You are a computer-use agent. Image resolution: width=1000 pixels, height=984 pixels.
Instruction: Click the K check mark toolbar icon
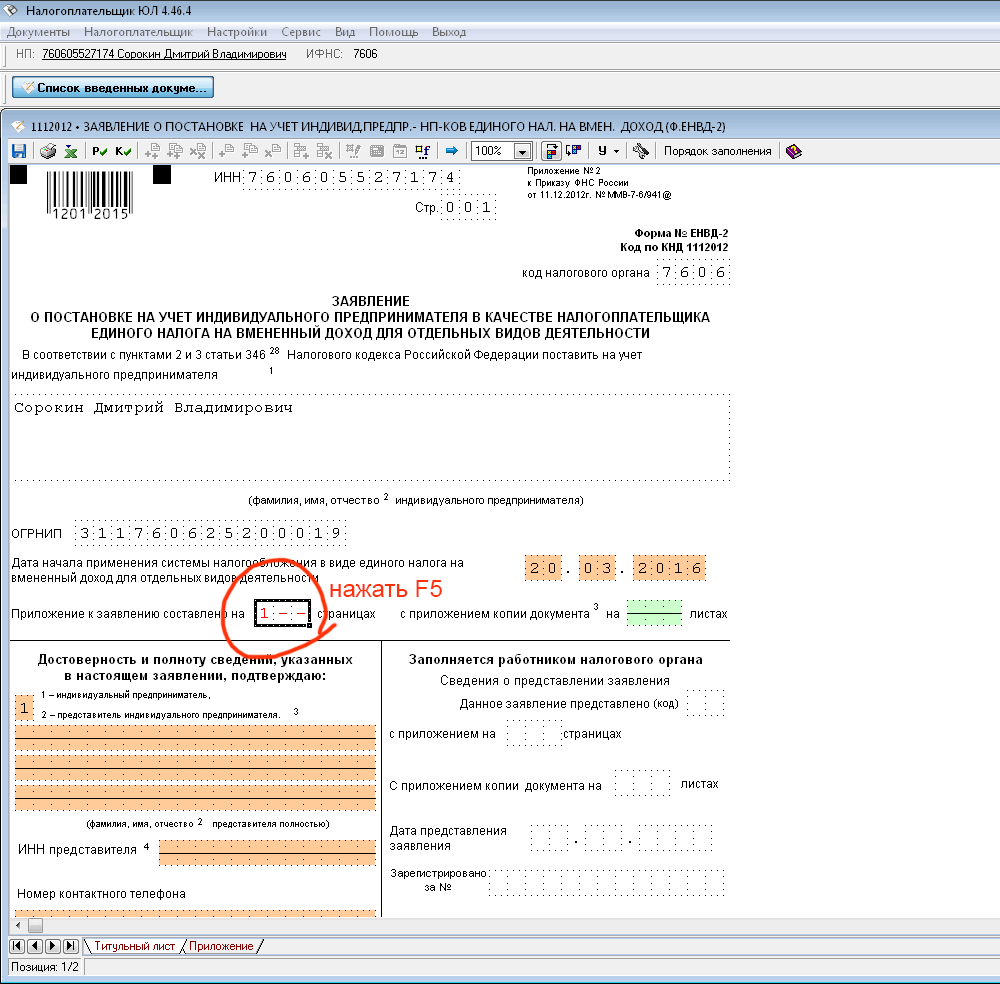point(123,151)
